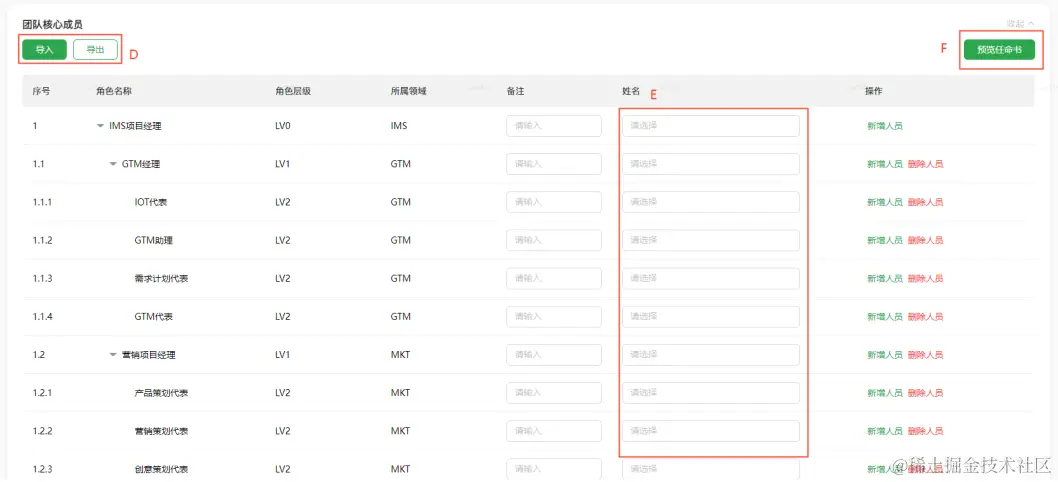This screenshot has width=1058, height=482.
Task: Click the 角色名称 column header
Action: click(113, 91)
